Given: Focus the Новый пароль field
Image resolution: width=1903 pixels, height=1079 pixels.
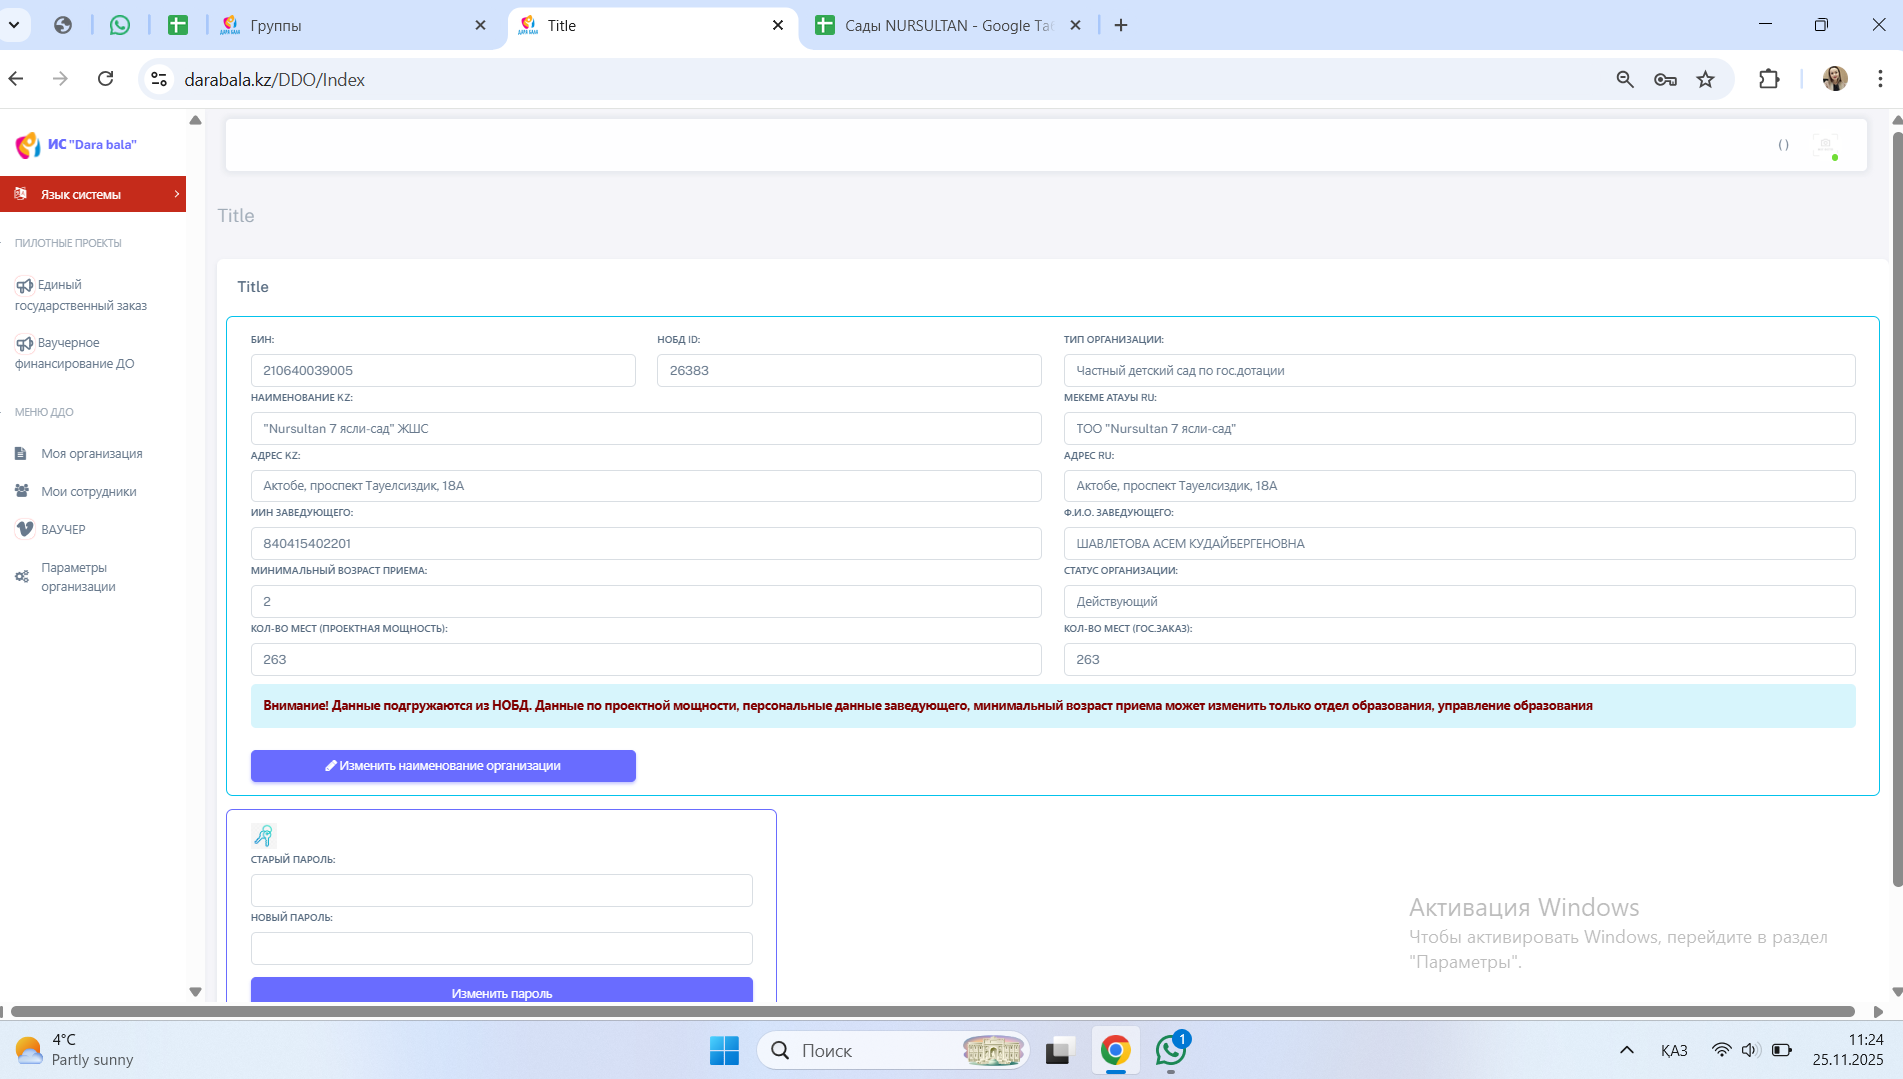Looking at the screenshot, I should [x=501, y=948].
